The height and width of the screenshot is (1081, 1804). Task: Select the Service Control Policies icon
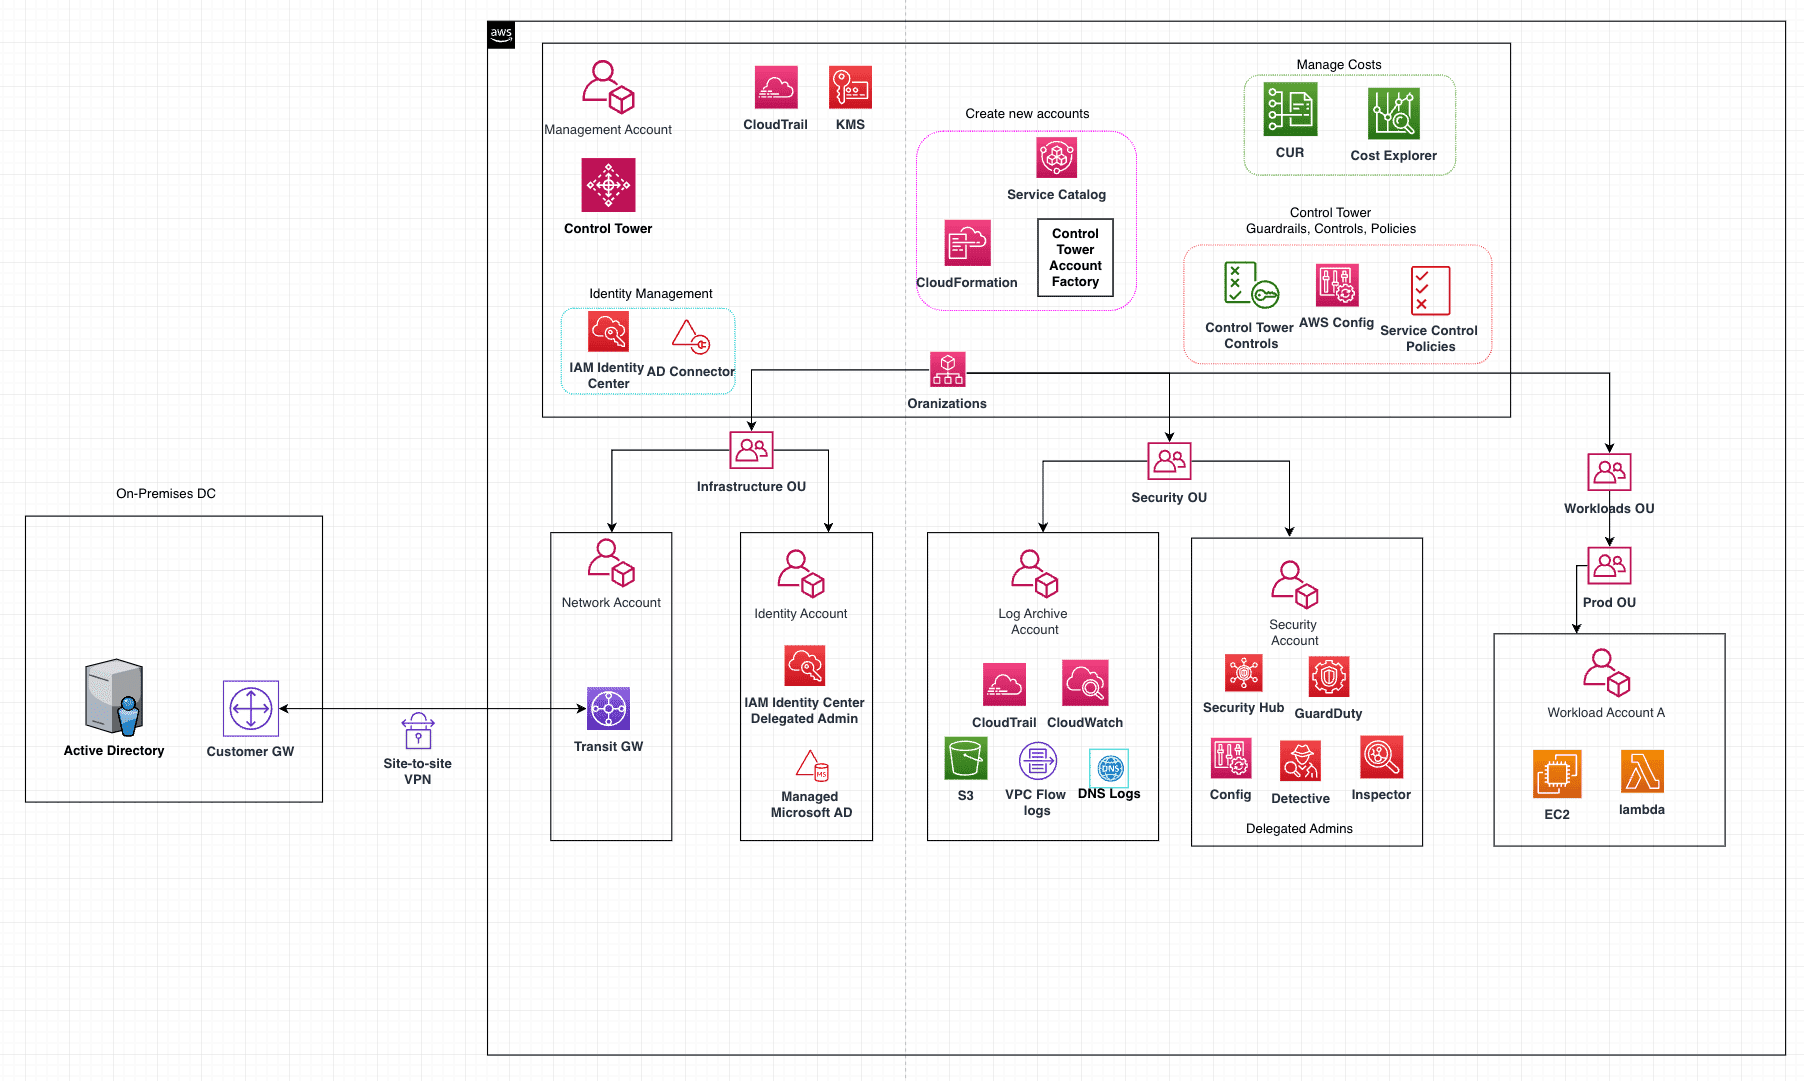(1430, 290)
